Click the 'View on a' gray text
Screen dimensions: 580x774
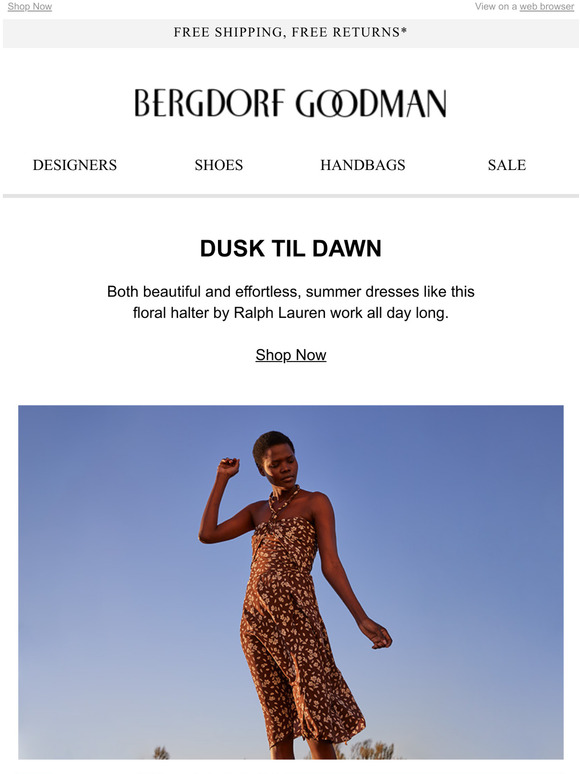click(496, 6)
